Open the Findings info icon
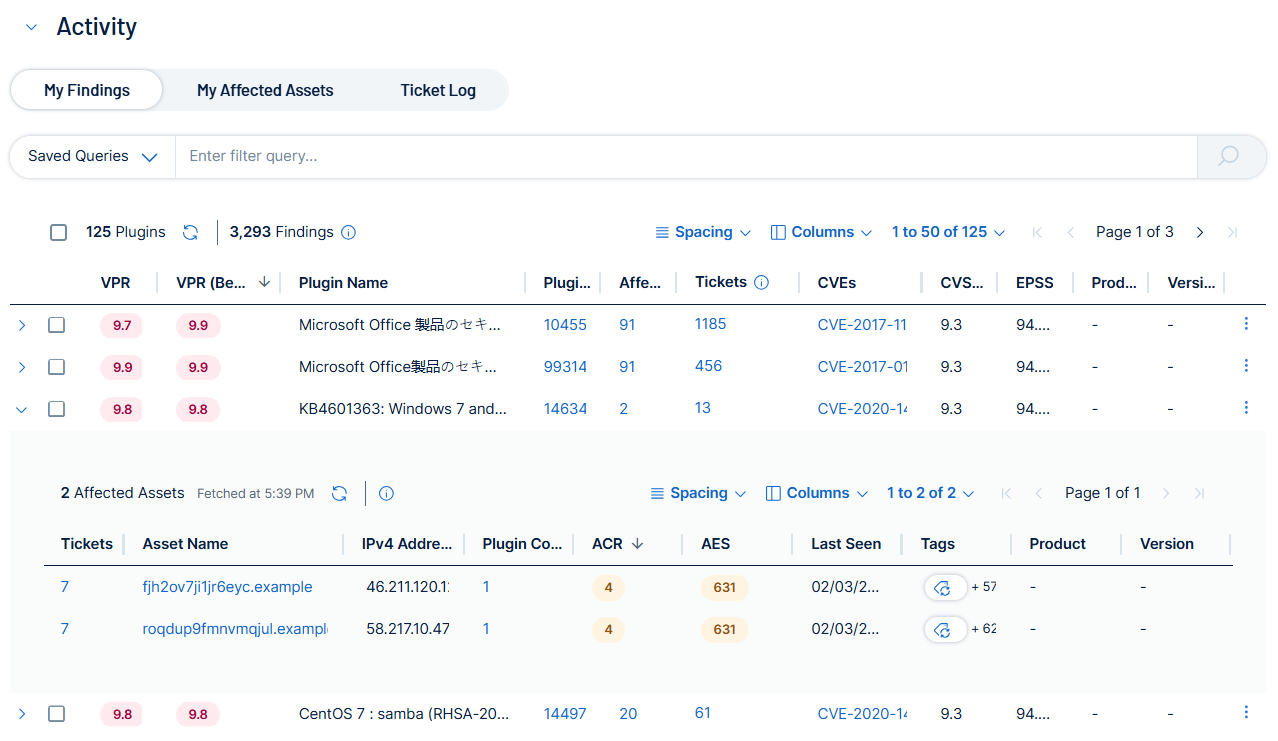 pos(348,232)
